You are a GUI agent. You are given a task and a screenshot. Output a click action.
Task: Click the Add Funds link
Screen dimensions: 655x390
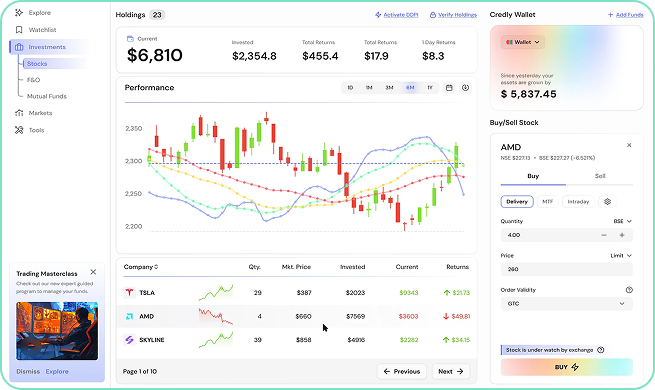tap(626, 15)
